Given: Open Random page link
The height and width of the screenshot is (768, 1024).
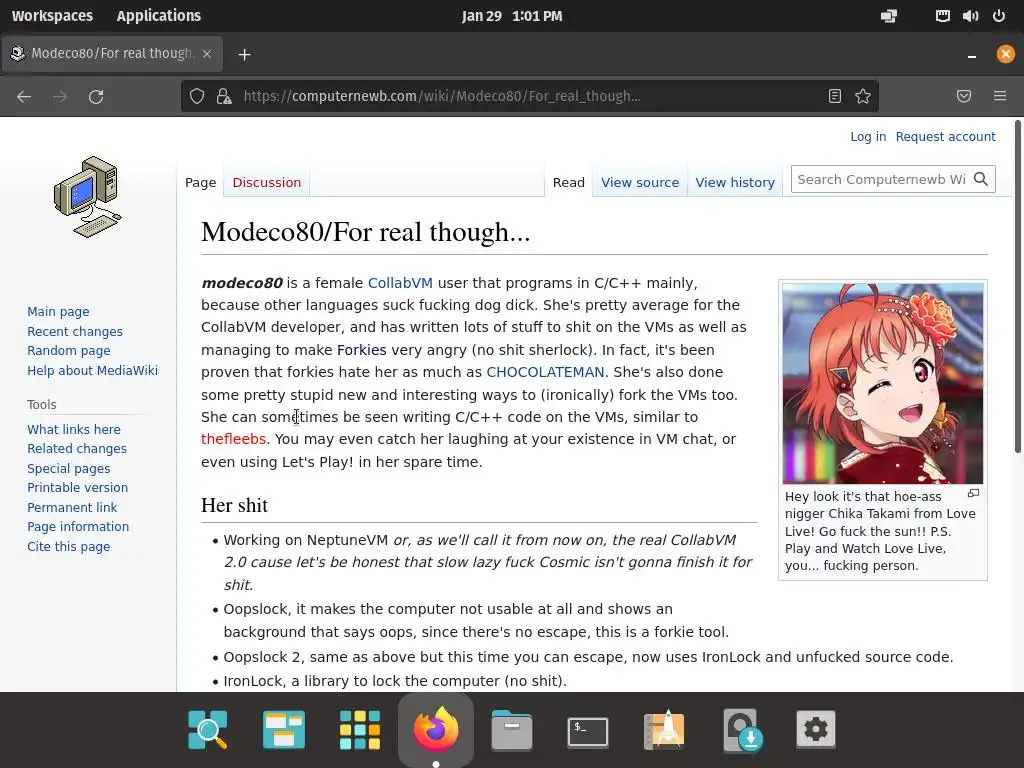Looking at the screenshot, I should [69, 350].
